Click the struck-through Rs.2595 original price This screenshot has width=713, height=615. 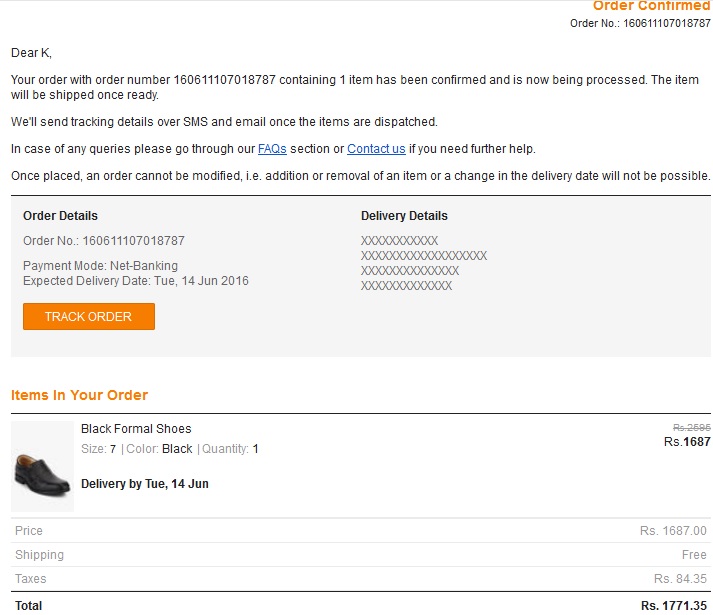[691, 427]
